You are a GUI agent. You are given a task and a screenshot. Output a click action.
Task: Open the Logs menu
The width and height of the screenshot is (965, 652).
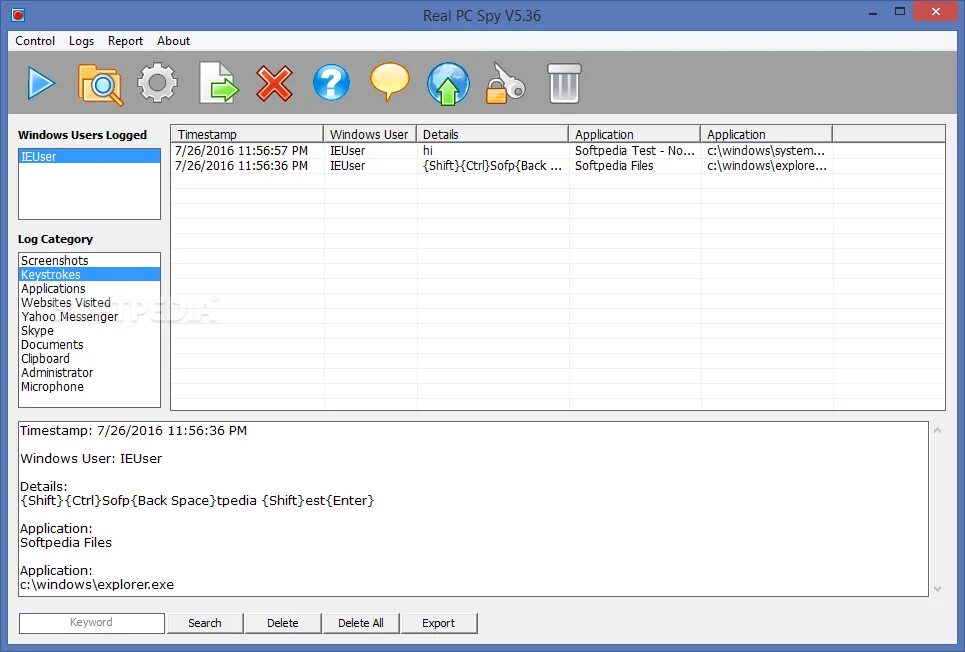point(81,41)
